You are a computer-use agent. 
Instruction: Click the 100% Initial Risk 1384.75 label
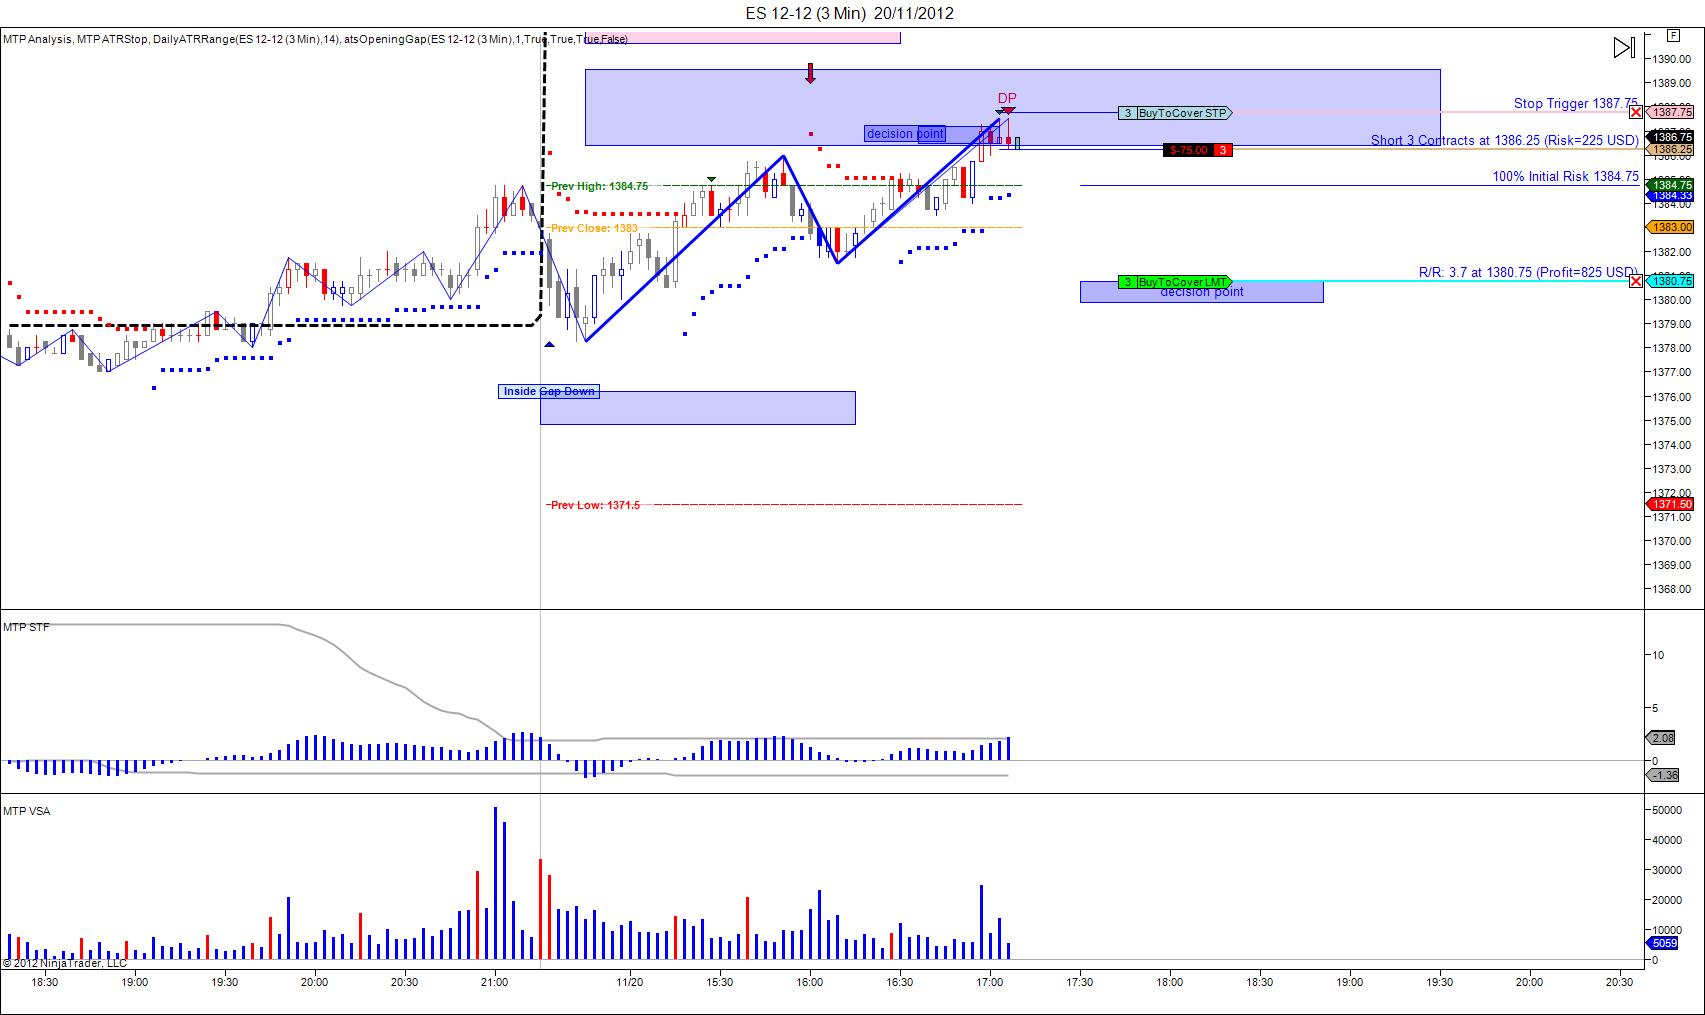pyautogui.click(x=1566, y=176)
